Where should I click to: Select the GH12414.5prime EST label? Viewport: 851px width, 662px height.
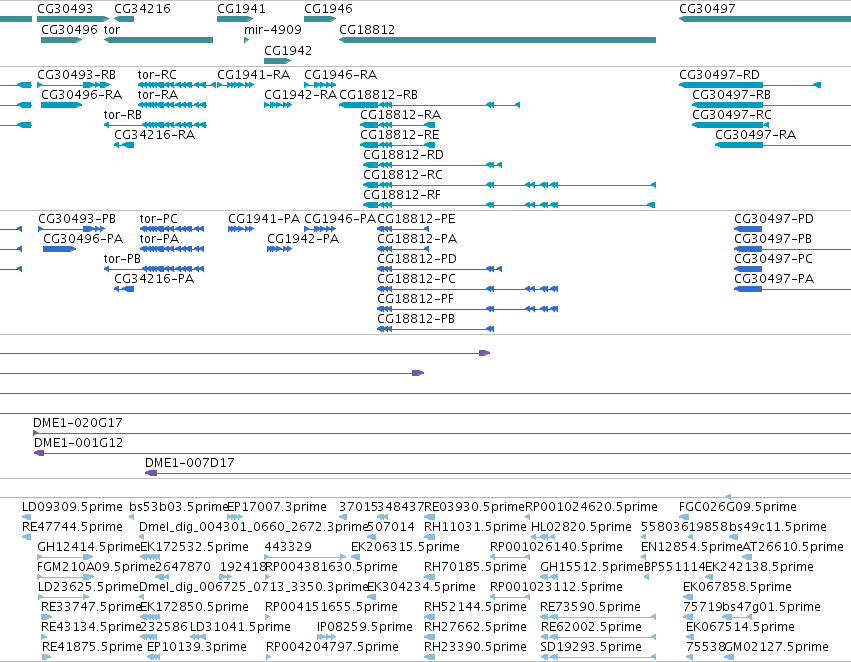pyautogui.click(x=88, y=547)
